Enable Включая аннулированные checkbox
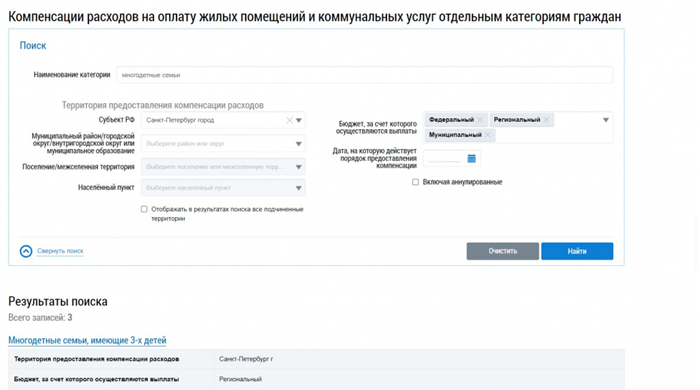 point(415,182)
